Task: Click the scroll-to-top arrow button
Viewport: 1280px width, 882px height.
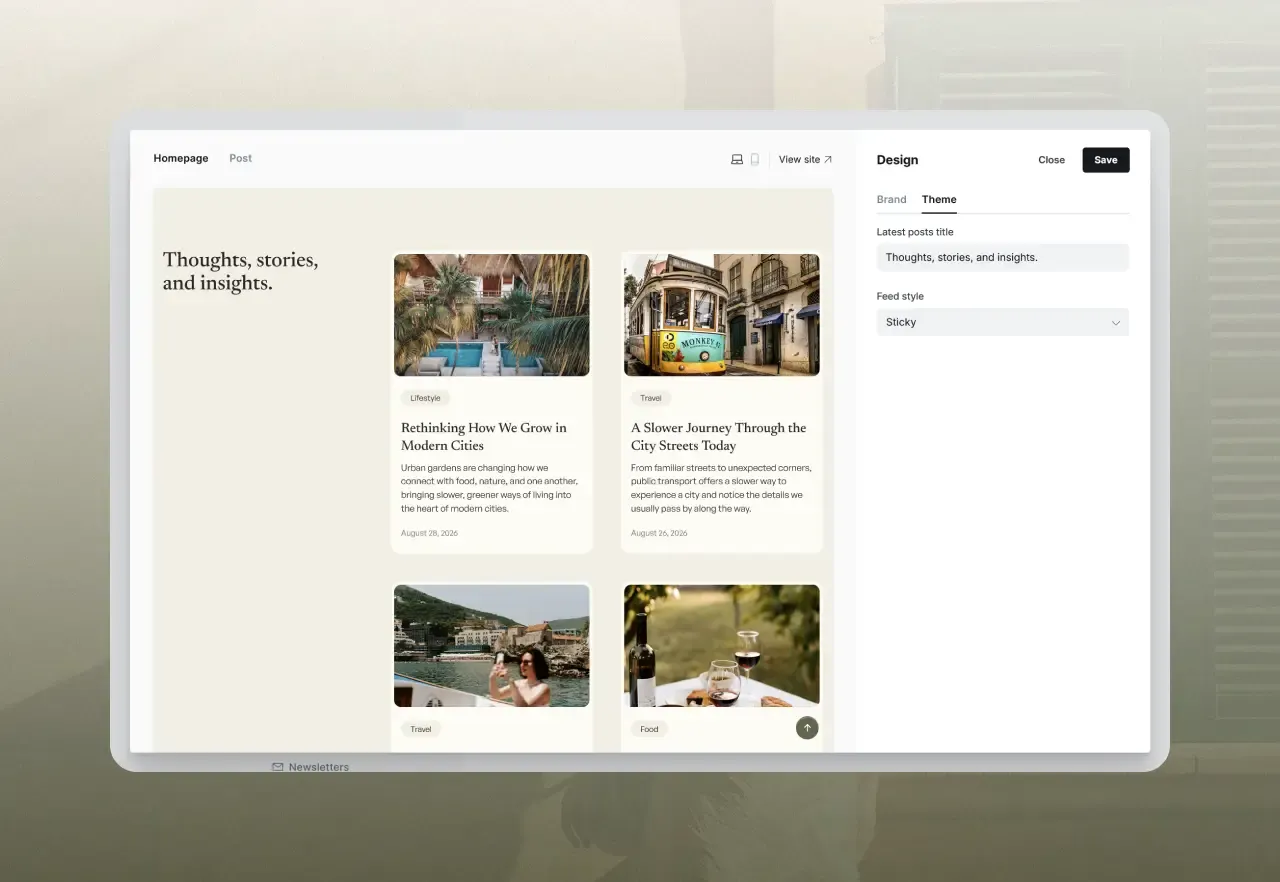Action: (807, 728)
